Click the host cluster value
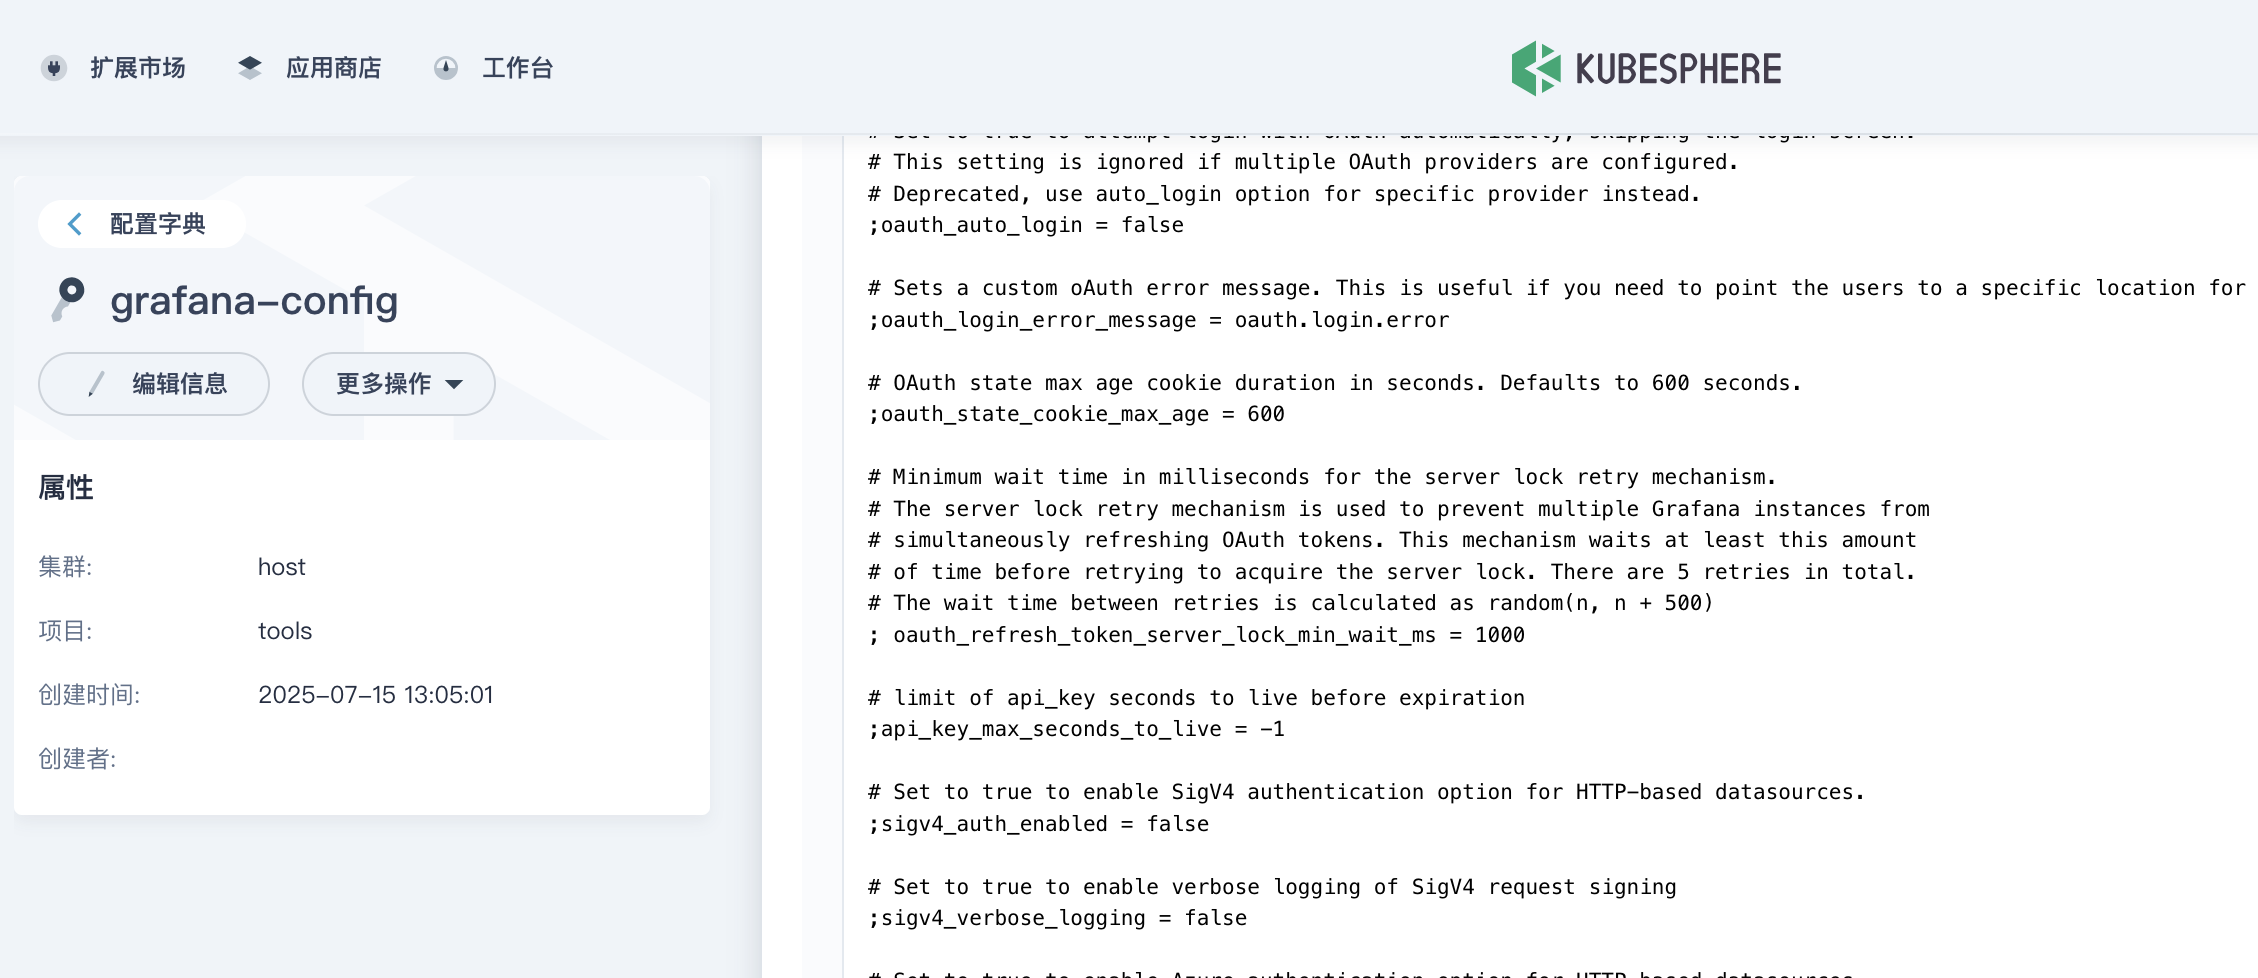The height and width of the screenshot is (978, 2258). coord(281,567)
